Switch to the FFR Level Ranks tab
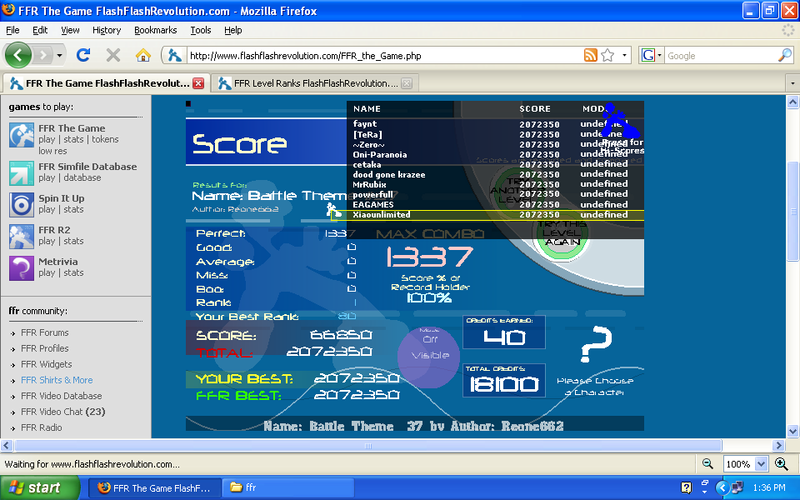 [309, 83]
